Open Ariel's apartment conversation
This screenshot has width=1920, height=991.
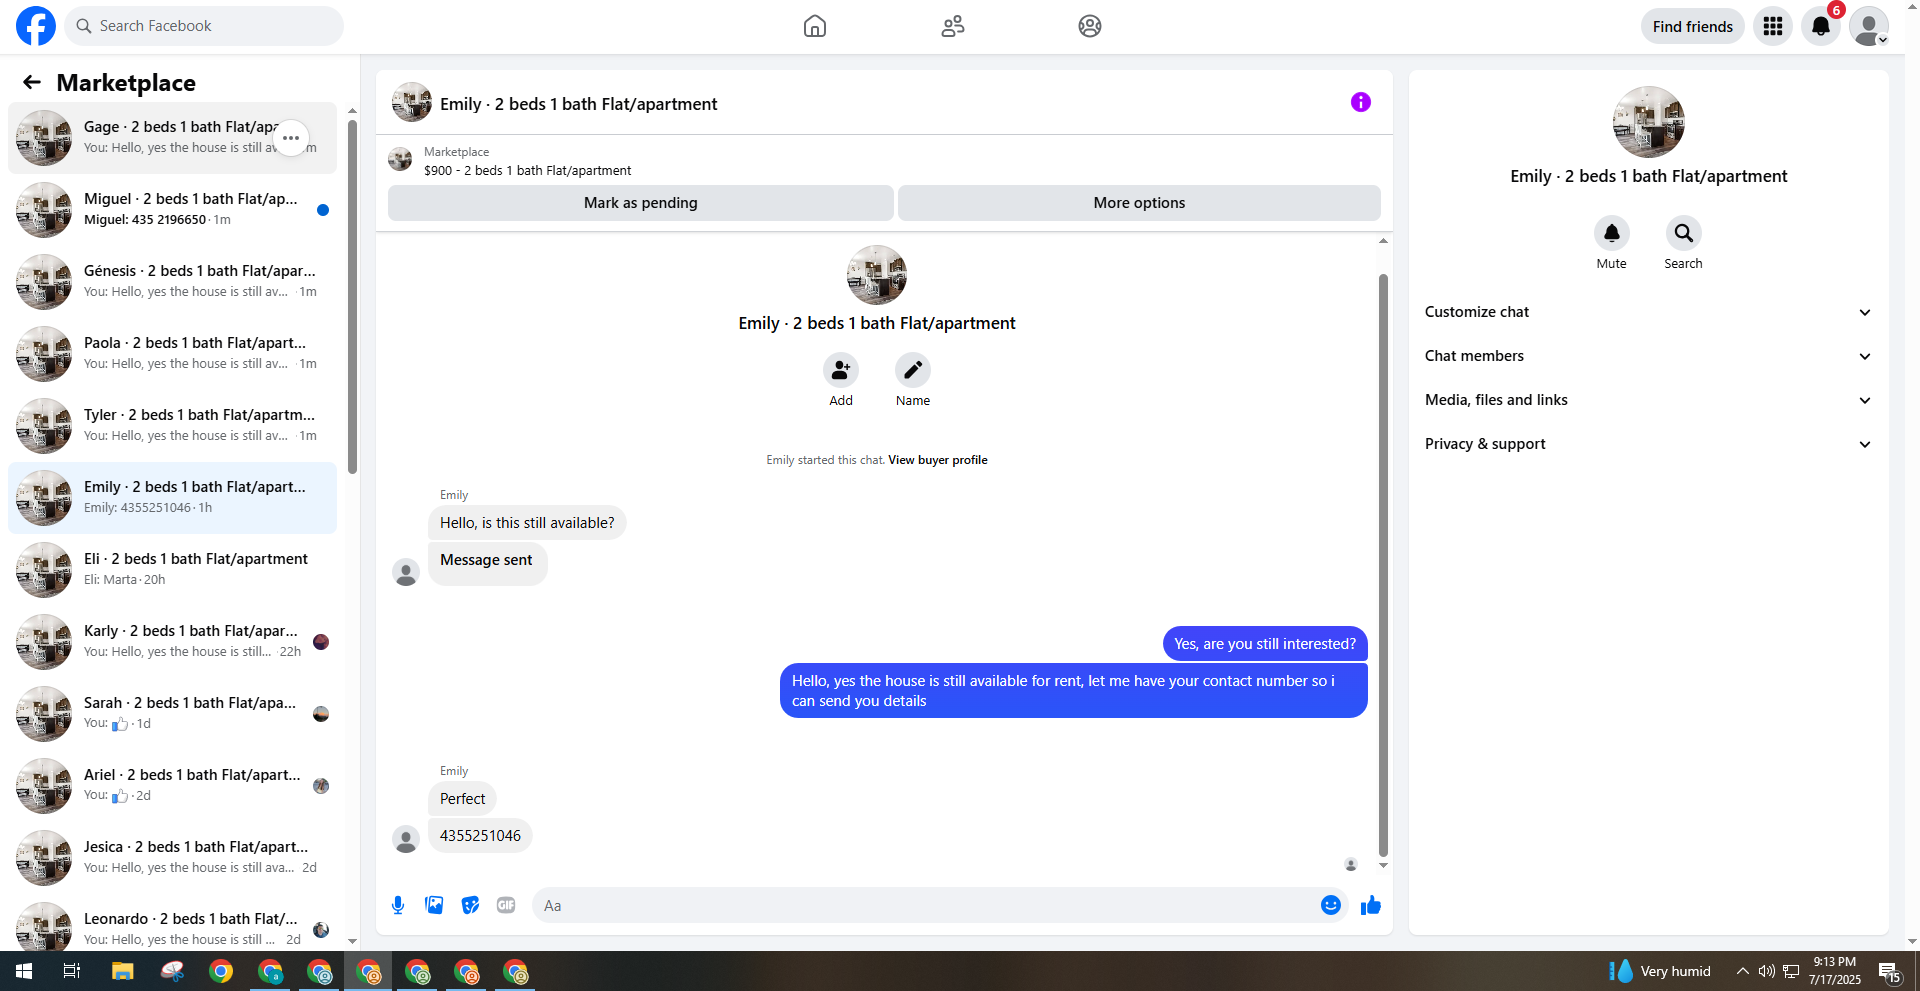(x=172, y=786)
